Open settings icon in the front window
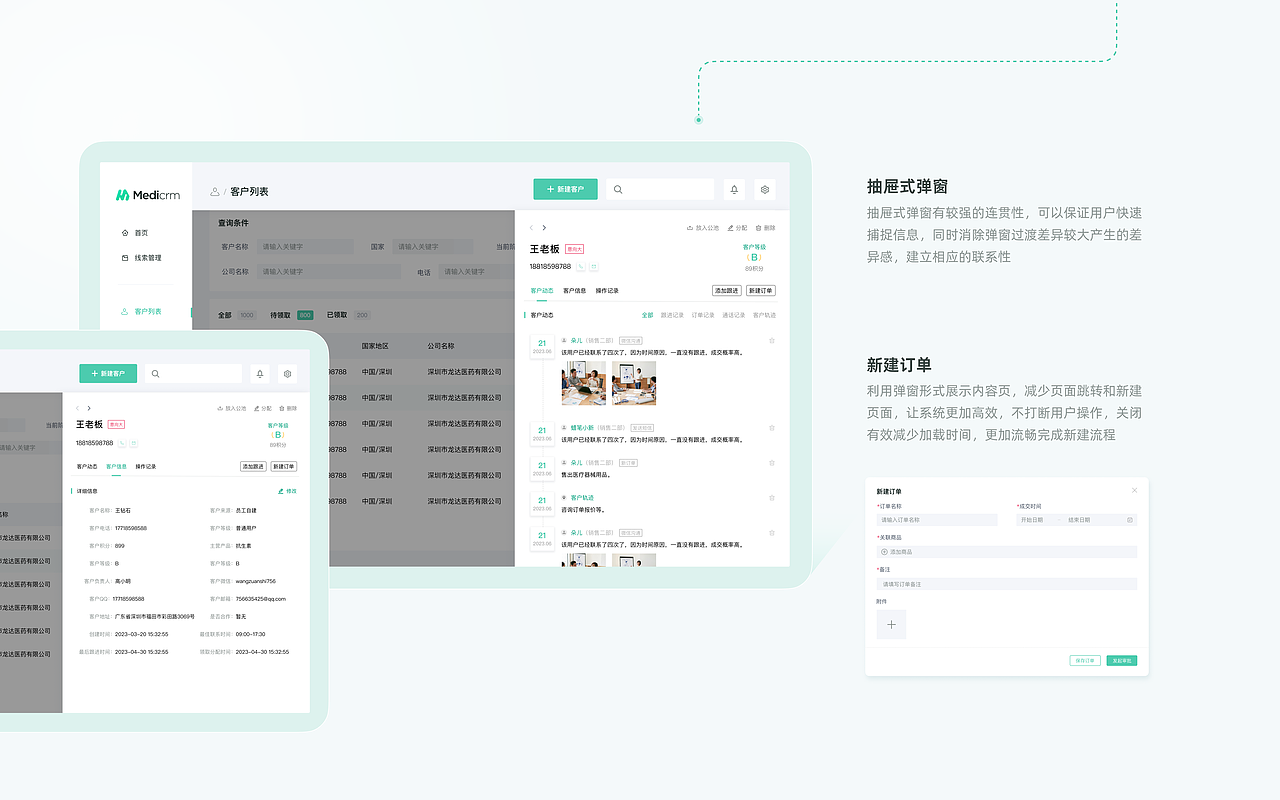The width and height of the screenshot is (1280, 800). 288,373
